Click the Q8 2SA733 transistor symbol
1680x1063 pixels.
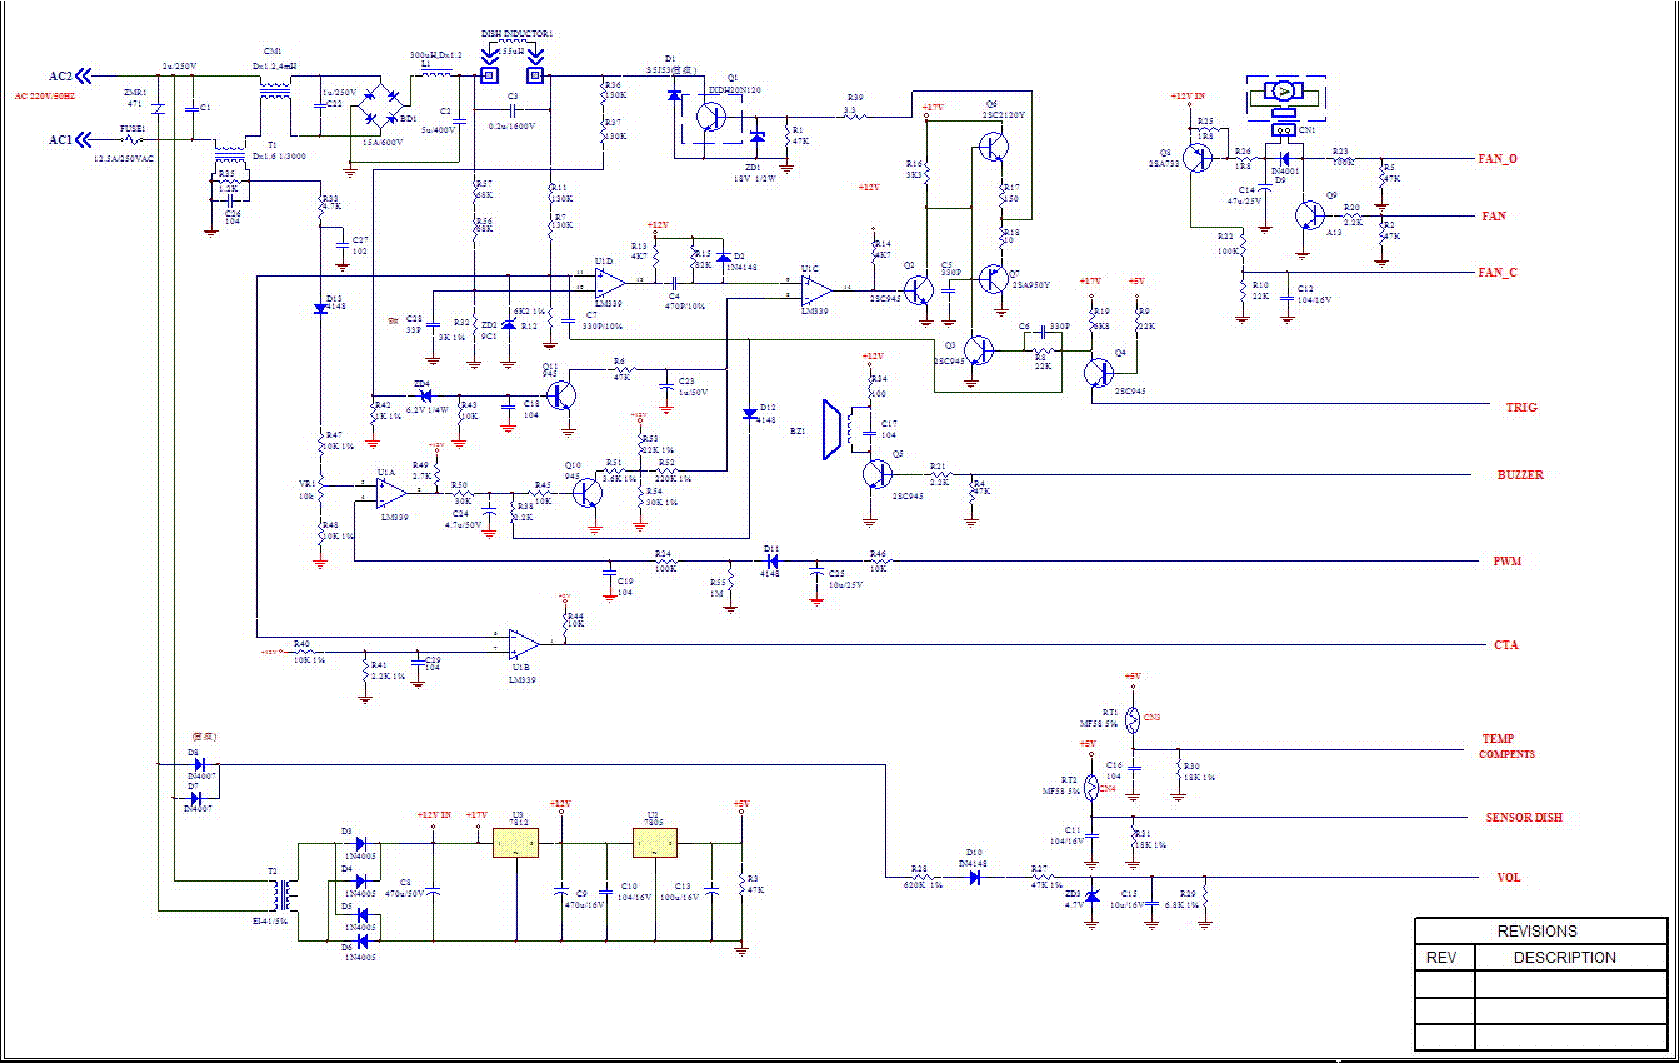coord(1198,157)
